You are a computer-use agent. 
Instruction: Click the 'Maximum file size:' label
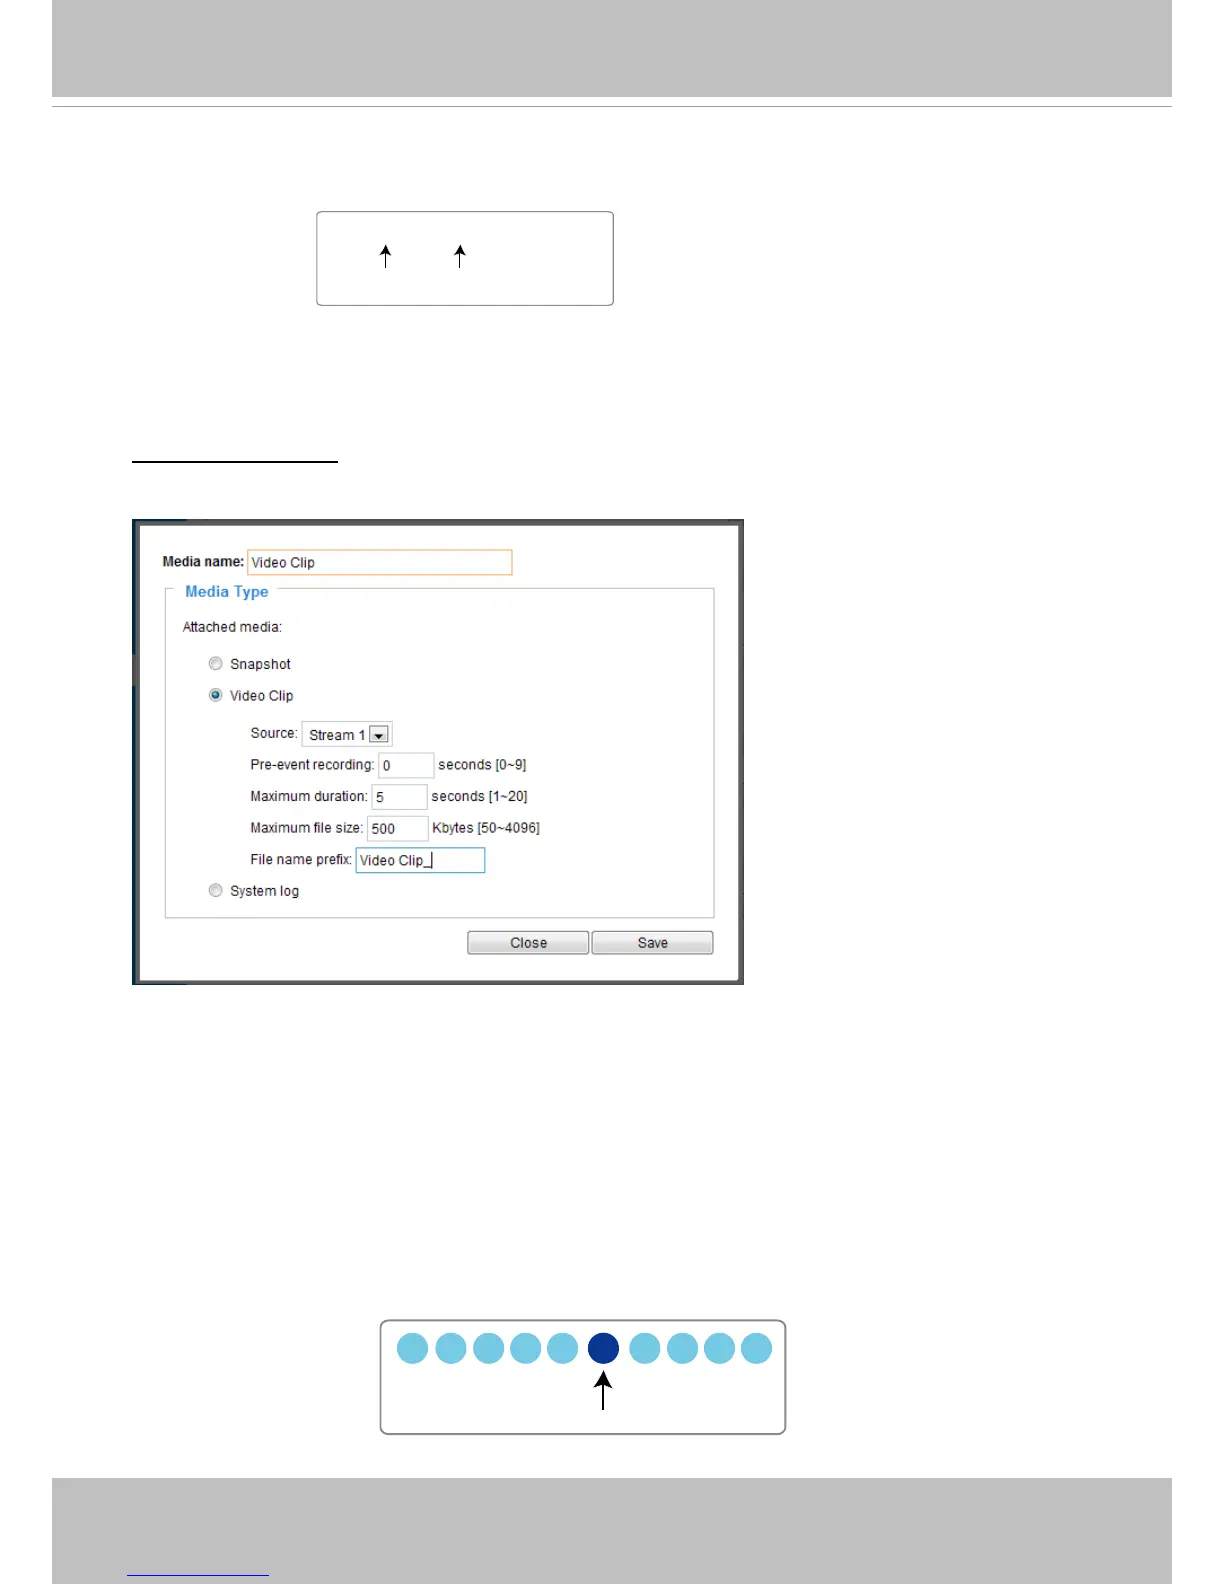[307, 828]
